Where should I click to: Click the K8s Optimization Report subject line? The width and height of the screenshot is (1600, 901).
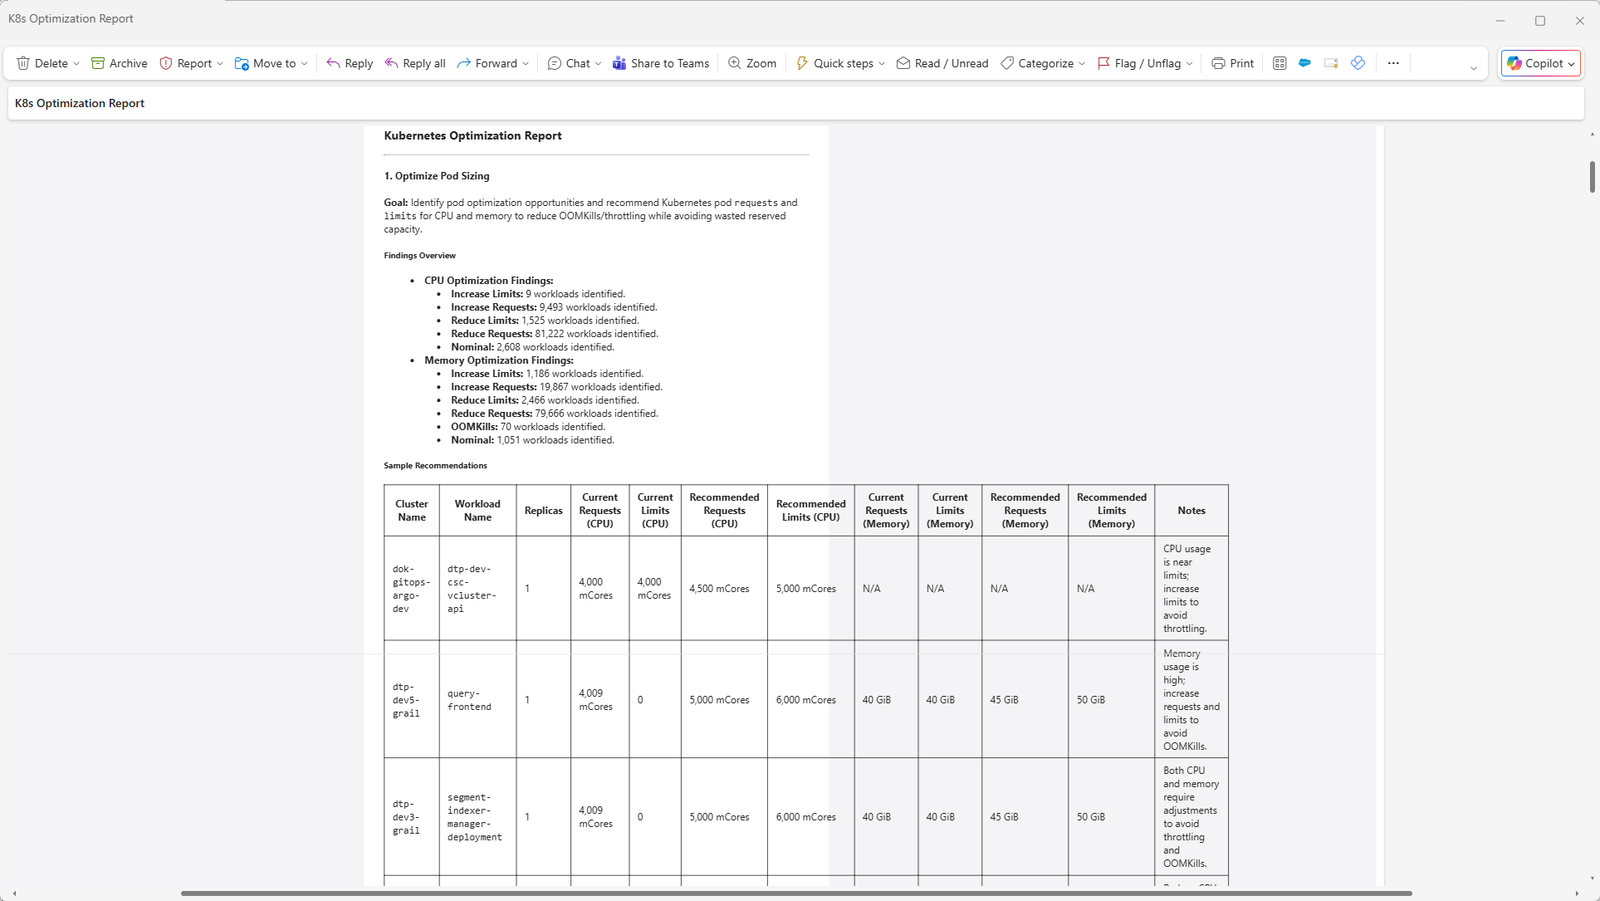click(80, 103)
